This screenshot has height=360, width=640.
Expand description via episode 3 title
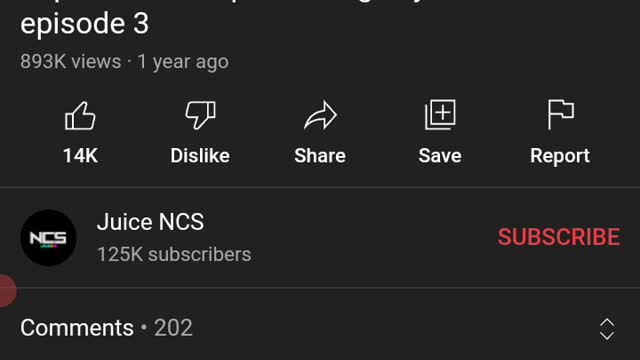84,23
